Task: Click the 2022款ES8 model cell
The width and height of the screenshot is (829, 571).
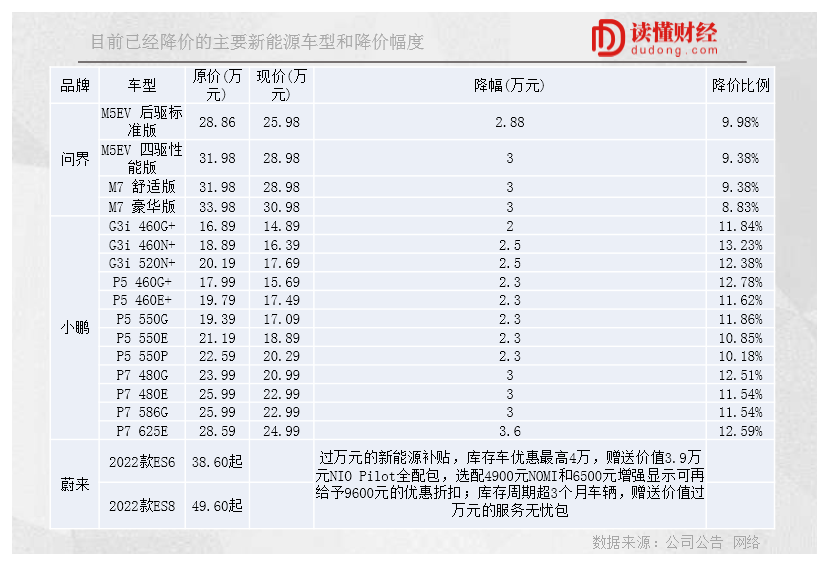Action: (142, 506)
